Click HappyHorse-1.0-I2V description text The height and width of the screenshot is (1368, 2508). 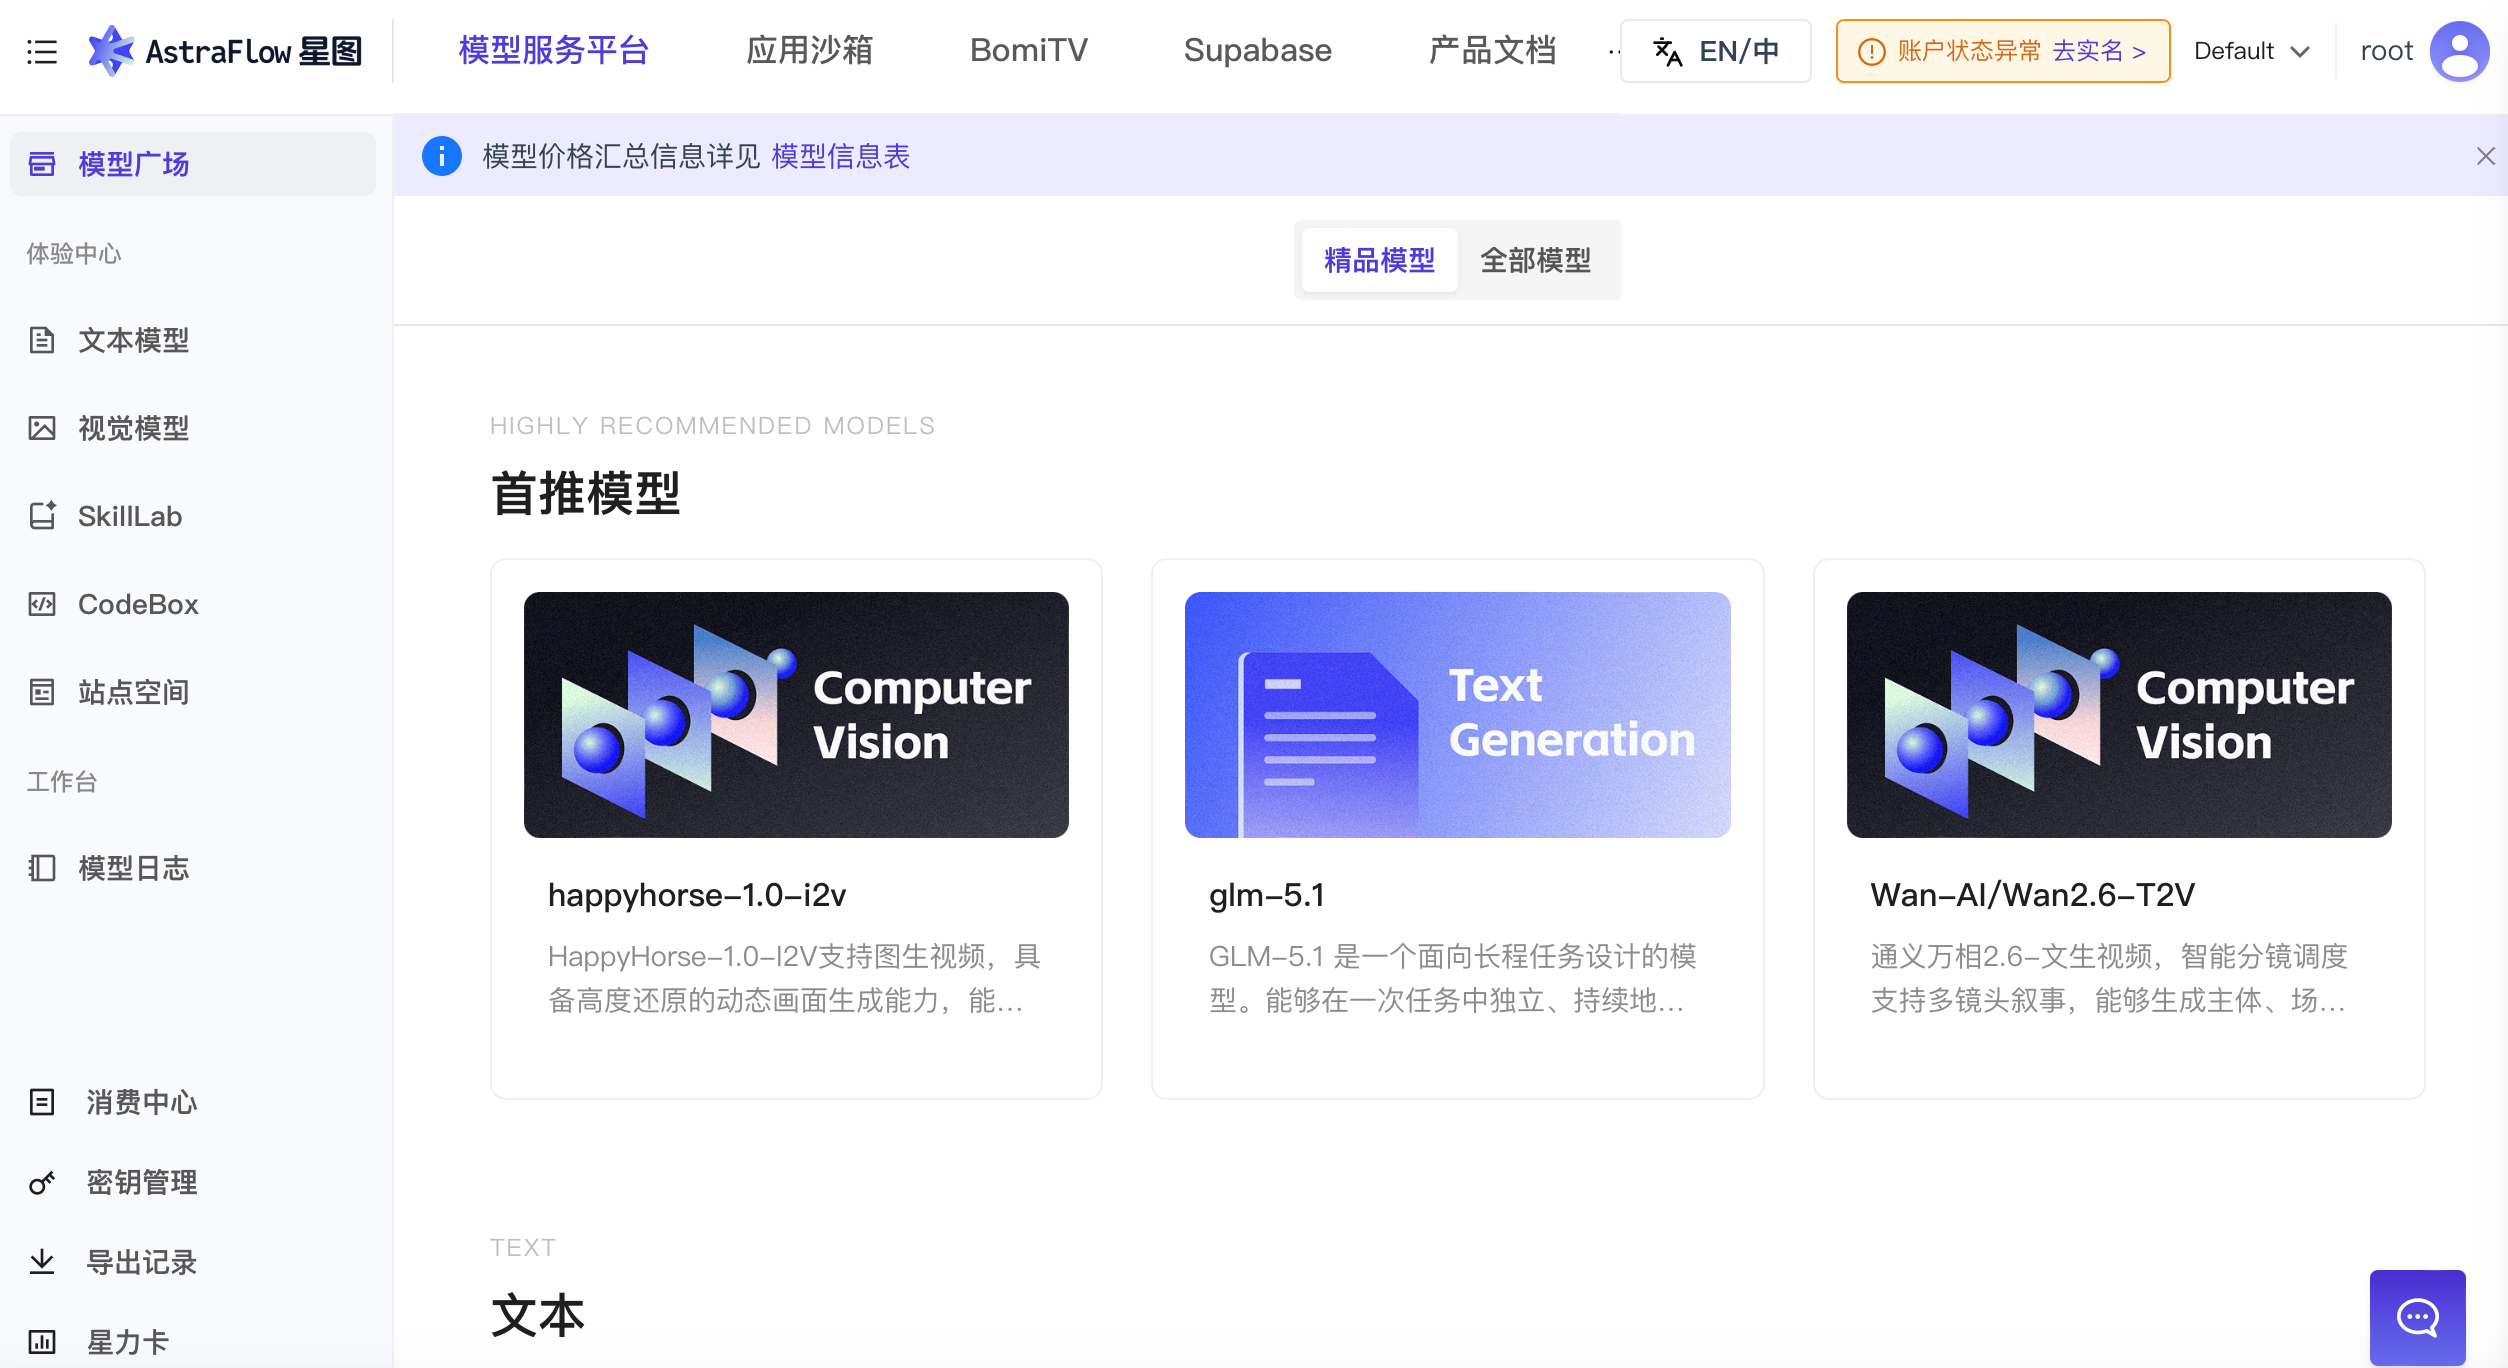click(x=794, y=978)
